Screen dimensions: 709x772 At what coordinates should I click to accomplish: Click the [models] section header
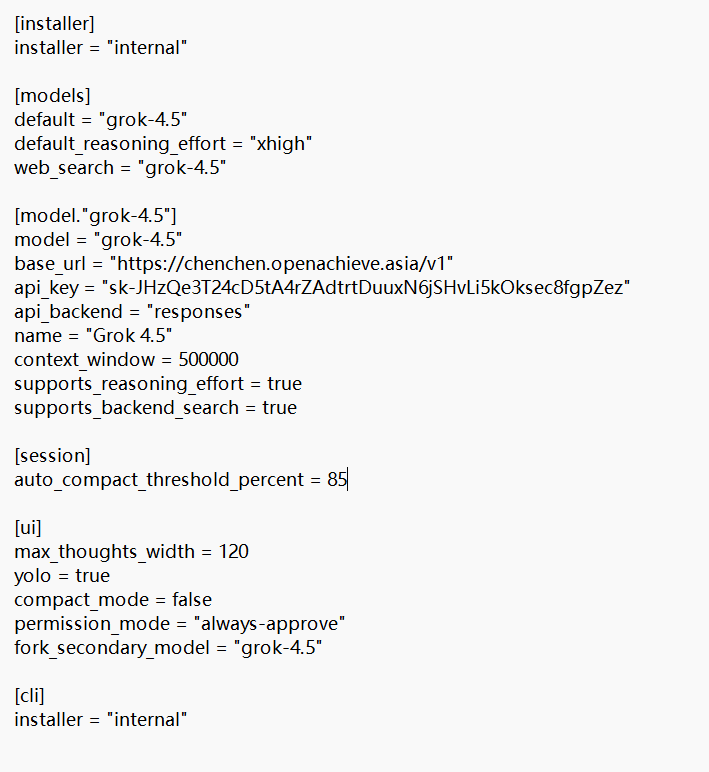pyautogui.click(x=53, y=96)
